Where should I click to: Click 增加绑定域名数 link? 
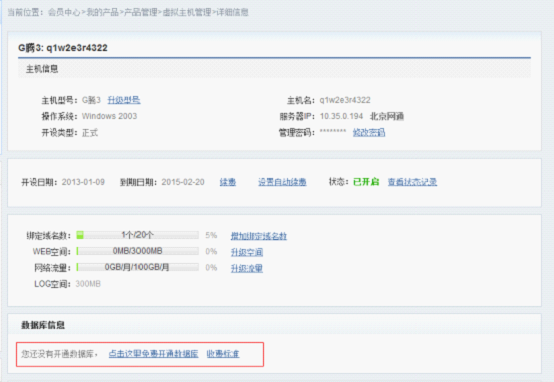click(x=259, y=236)
